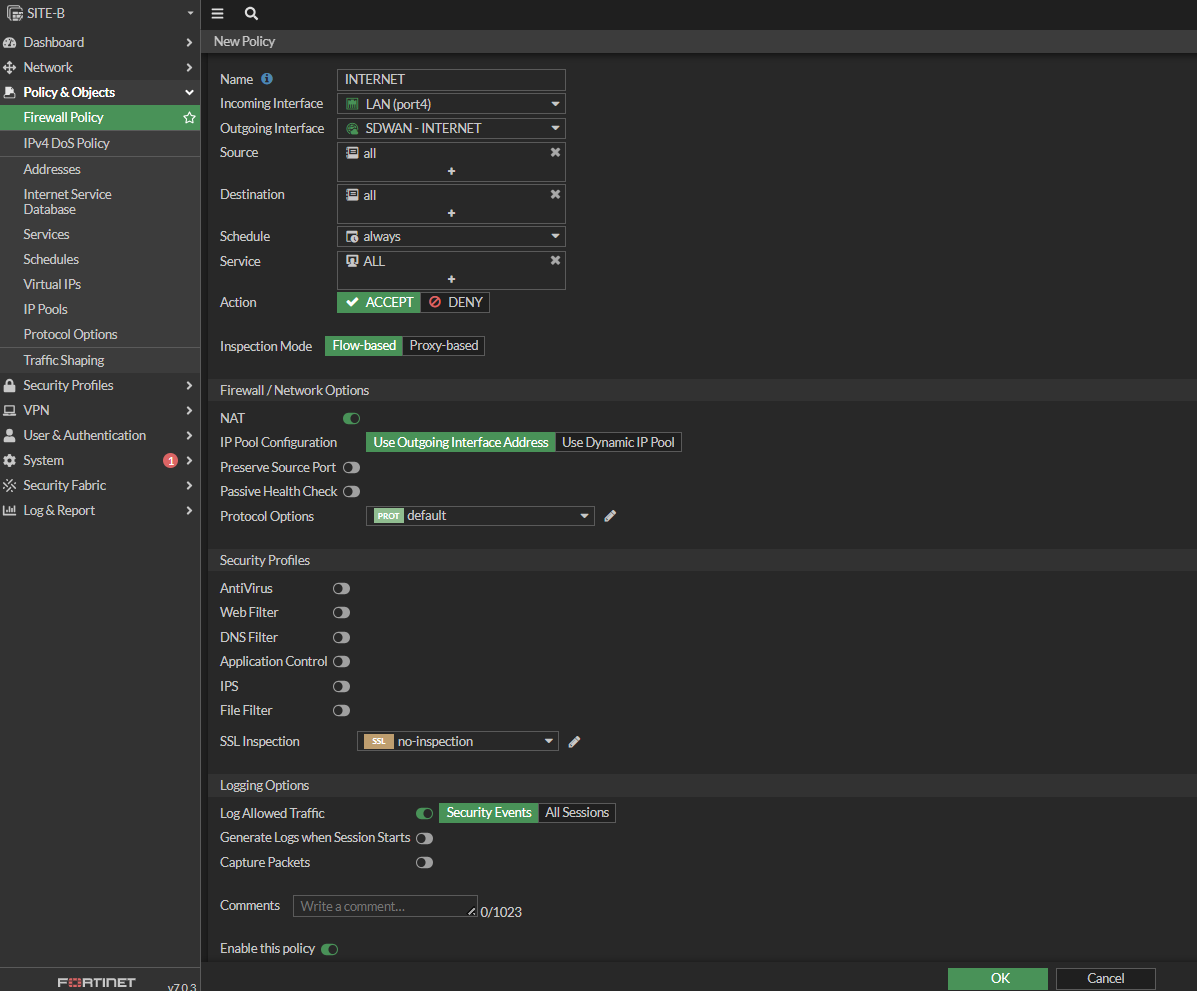Screen dimensions: 1197x991
Task: Click the search magnifier icon
Action: 251,14
